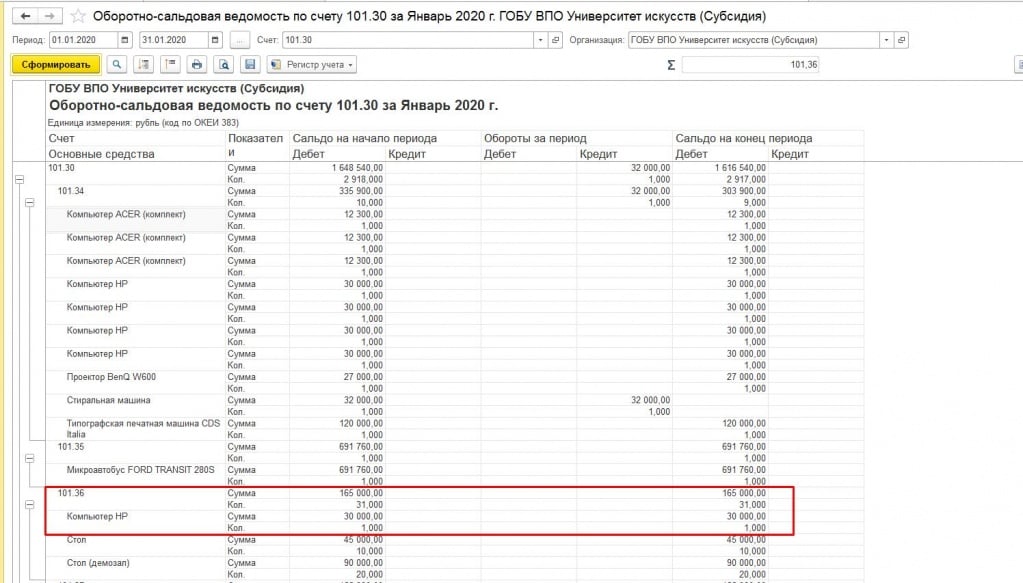This screenshot has height=583, width=1023.
Task: Collapse the top-level 101.30 group
Action: pyautogui.click(x=18, y=179)
